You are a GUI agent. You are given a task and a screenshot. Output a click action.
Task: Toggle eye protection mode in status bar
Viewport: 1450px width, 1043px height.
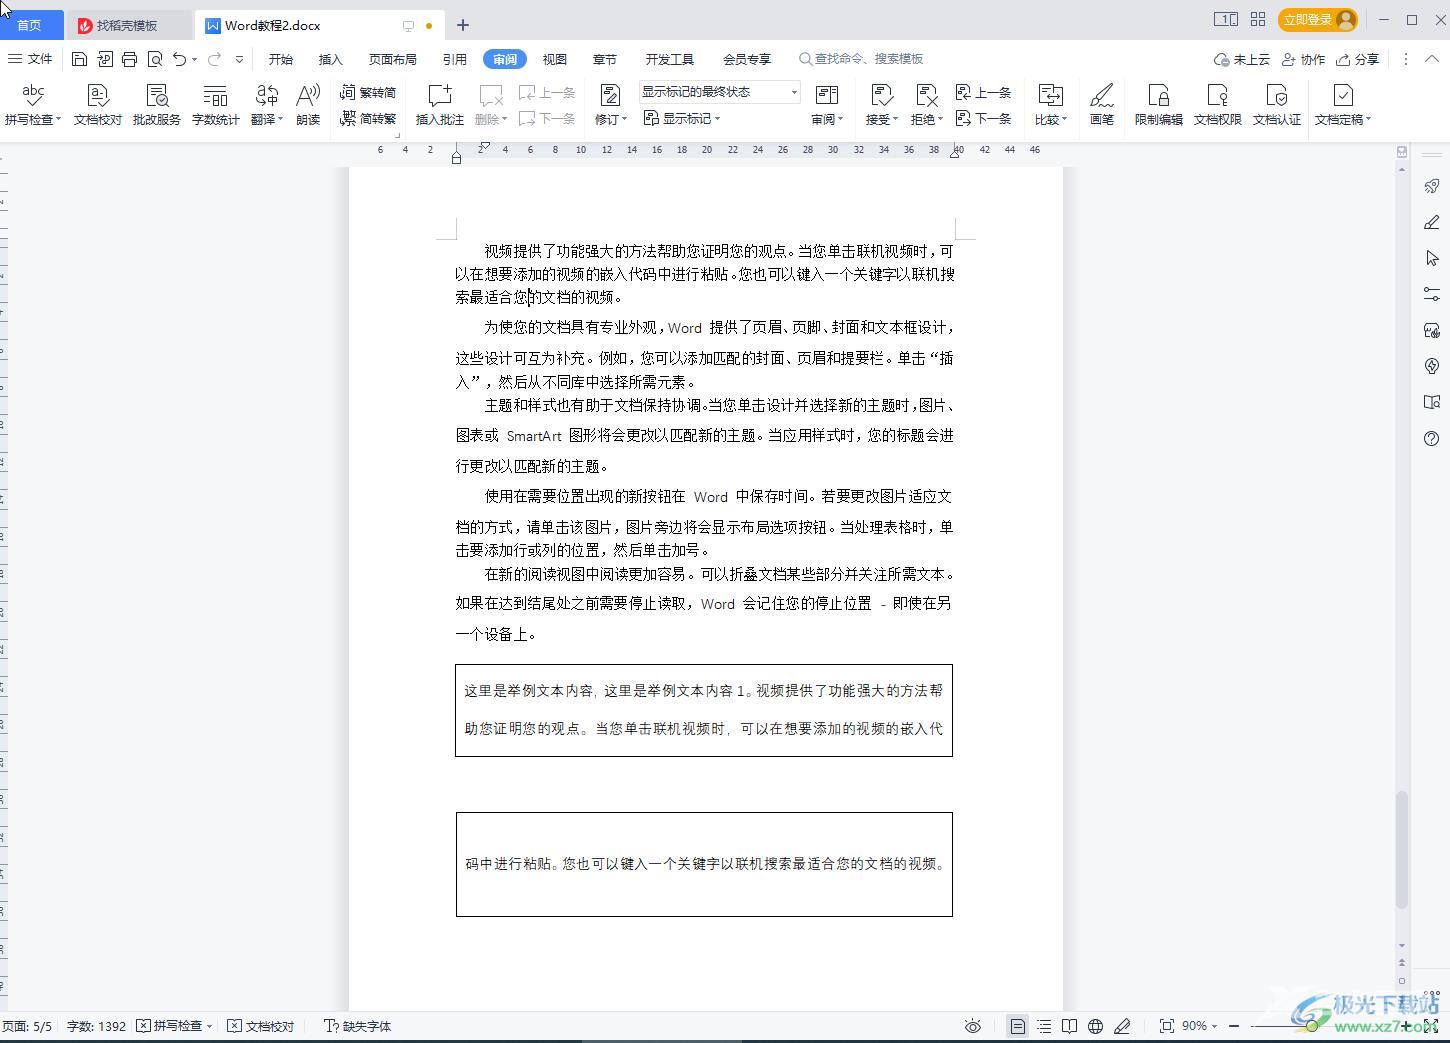click(x=973, y=1026)
